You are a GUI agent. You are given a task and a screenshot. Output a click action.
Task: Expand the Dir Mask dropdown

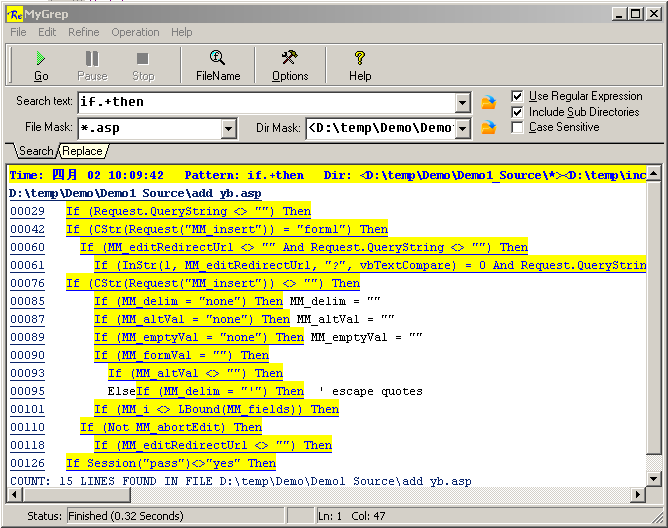pyautogui.click(x=462, y=128)
